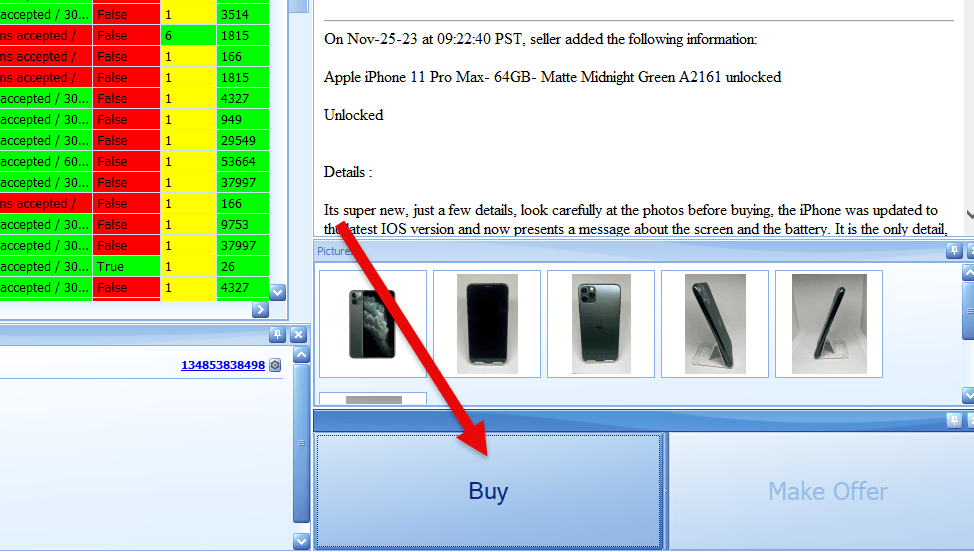974x552 pixels.
Task: Click the False cell in the 53664 row
Action: coord(127,161)
